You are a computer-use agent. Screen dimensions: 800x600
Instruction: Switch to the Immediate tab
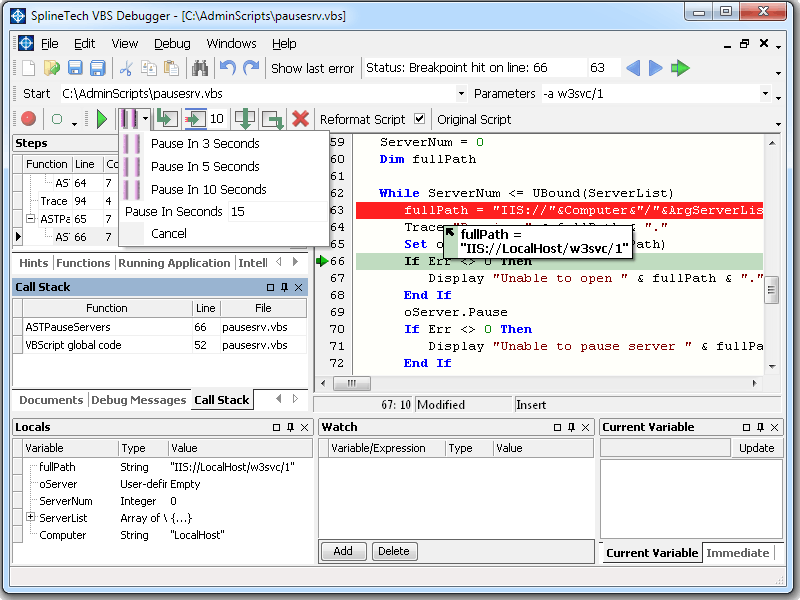[x=737, y=553]
